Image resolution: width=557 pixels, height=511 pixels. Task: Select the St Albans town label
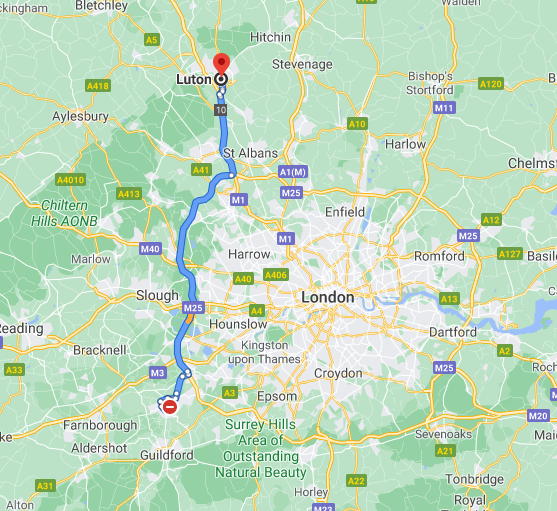(x=250, y=153)
